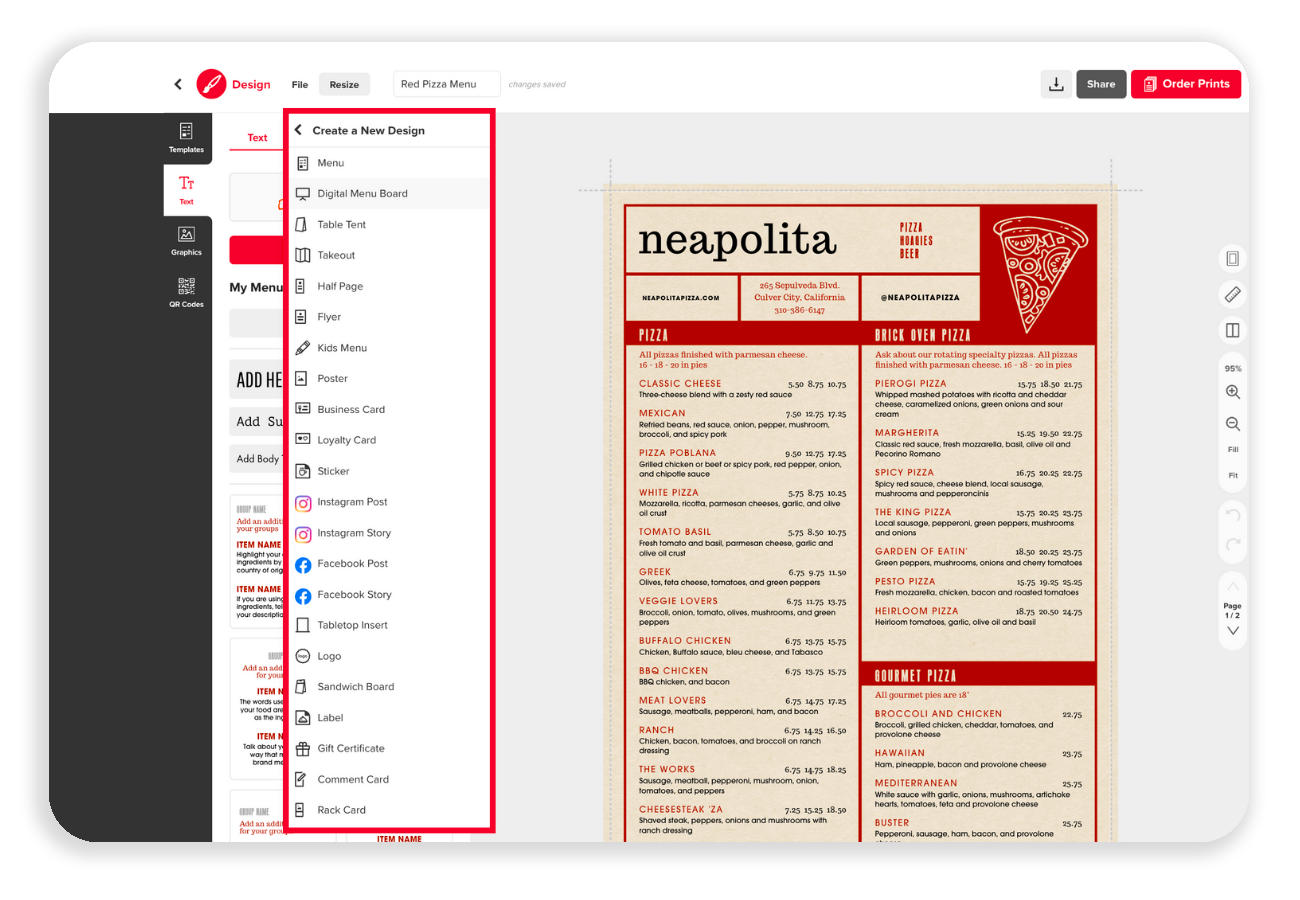This screenshot has width=1300, height=900.
Task: Click the BUFFALO CHICKEN menu item
Action: point(685,641)
